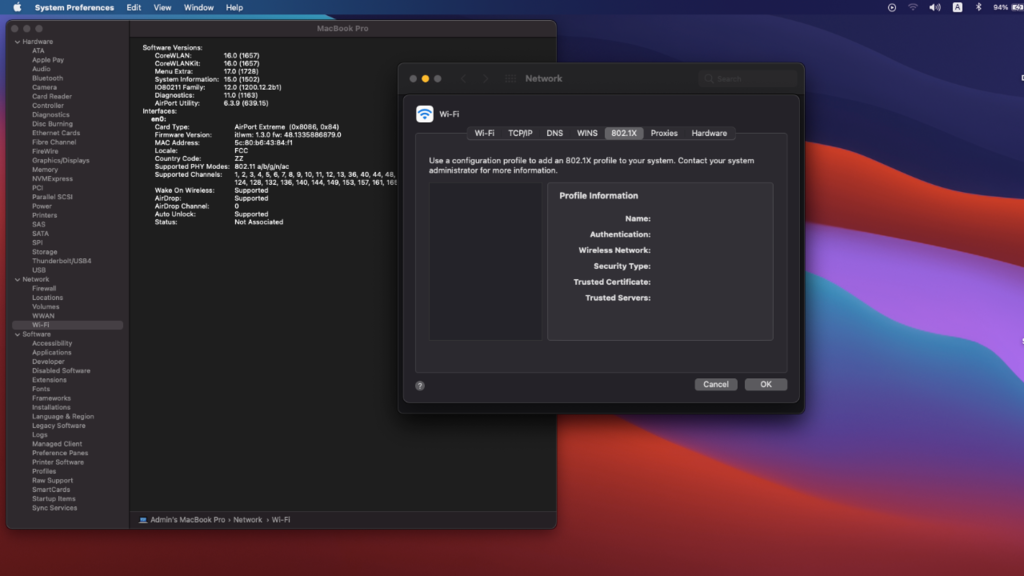Click the Bluetooth icon in the menu bar
This screenshot has height=576, width=1024.
point(978,7)
